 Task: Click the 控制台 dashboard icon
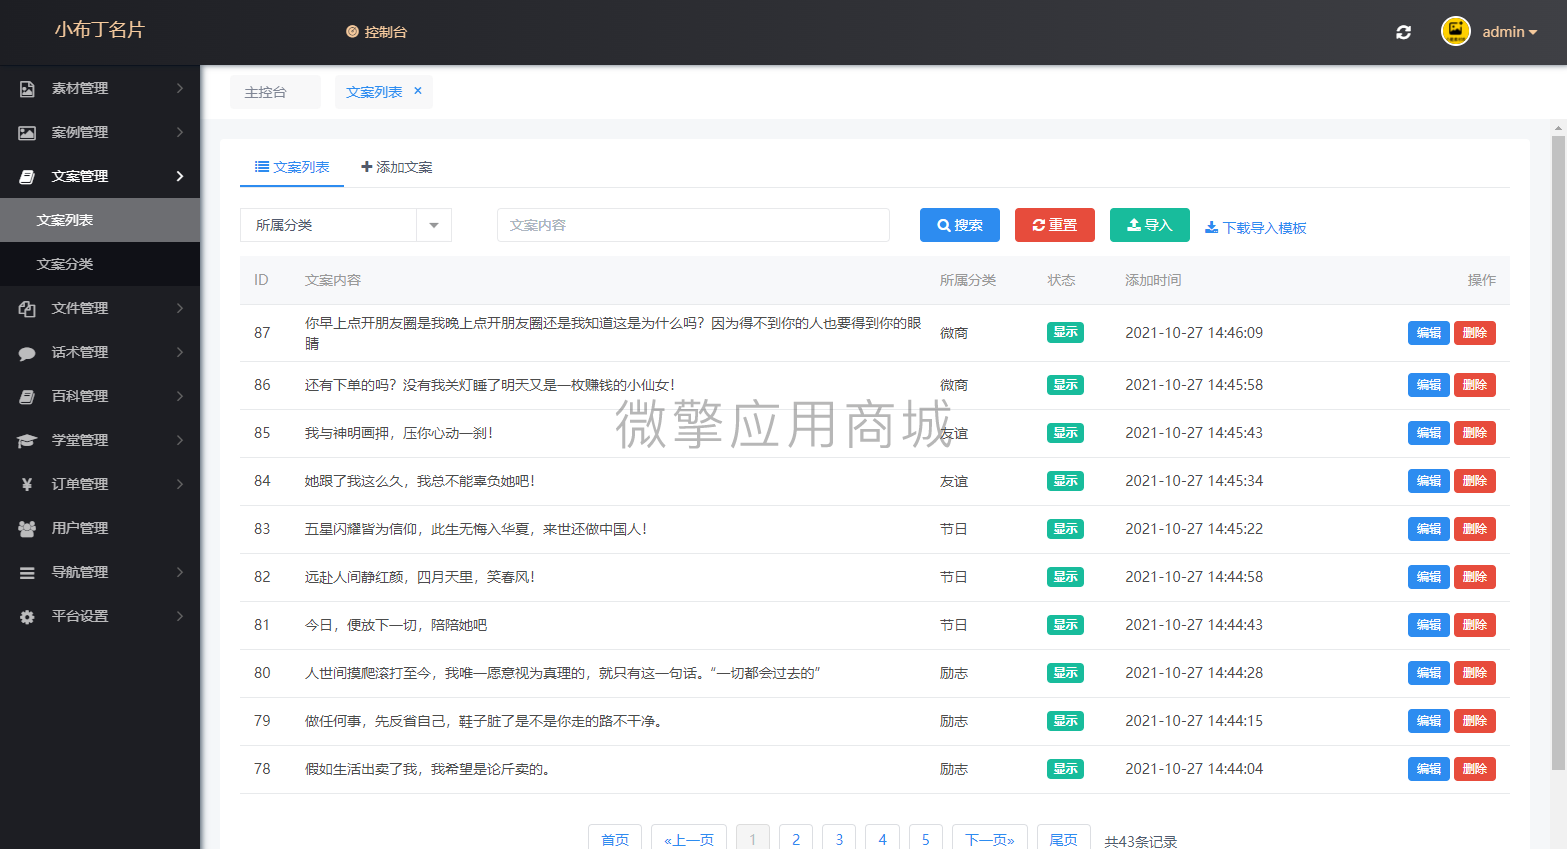coord(352,32)
